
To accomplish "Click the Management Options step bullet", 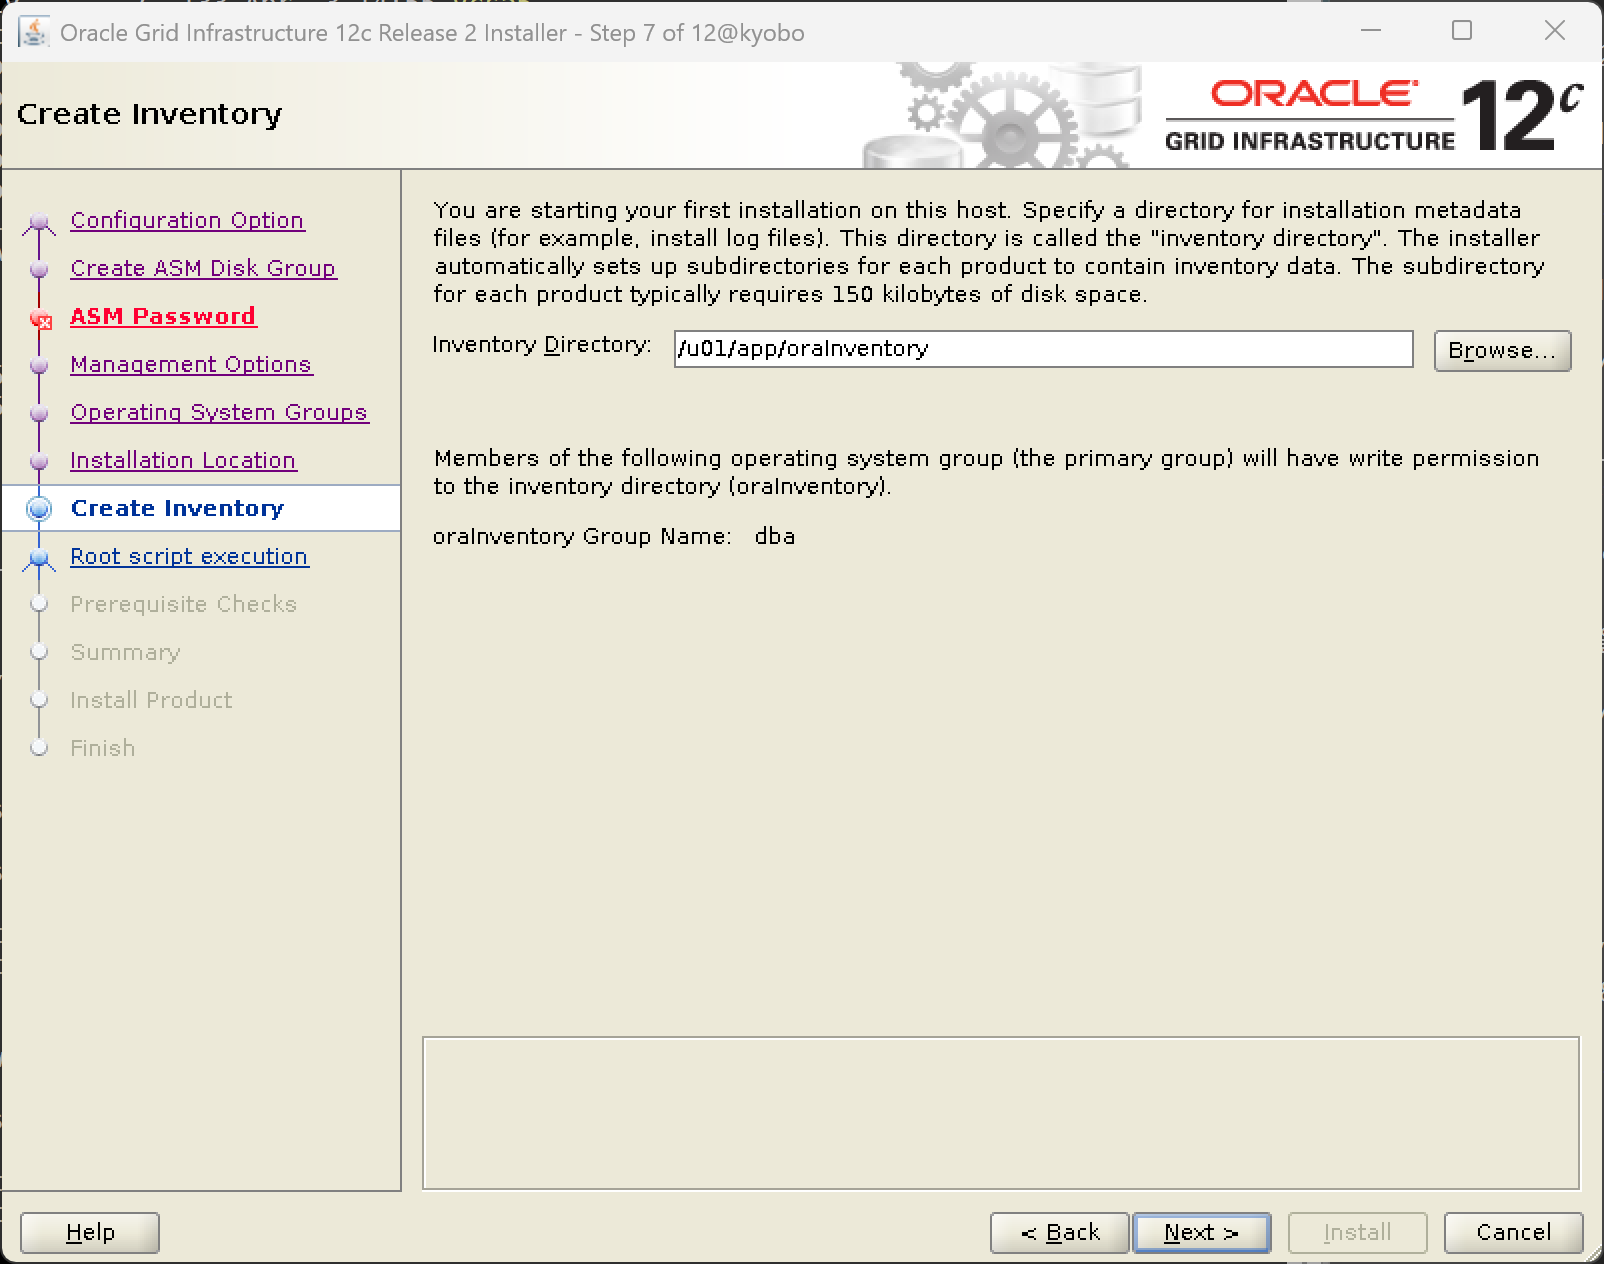I will [39, 366].
